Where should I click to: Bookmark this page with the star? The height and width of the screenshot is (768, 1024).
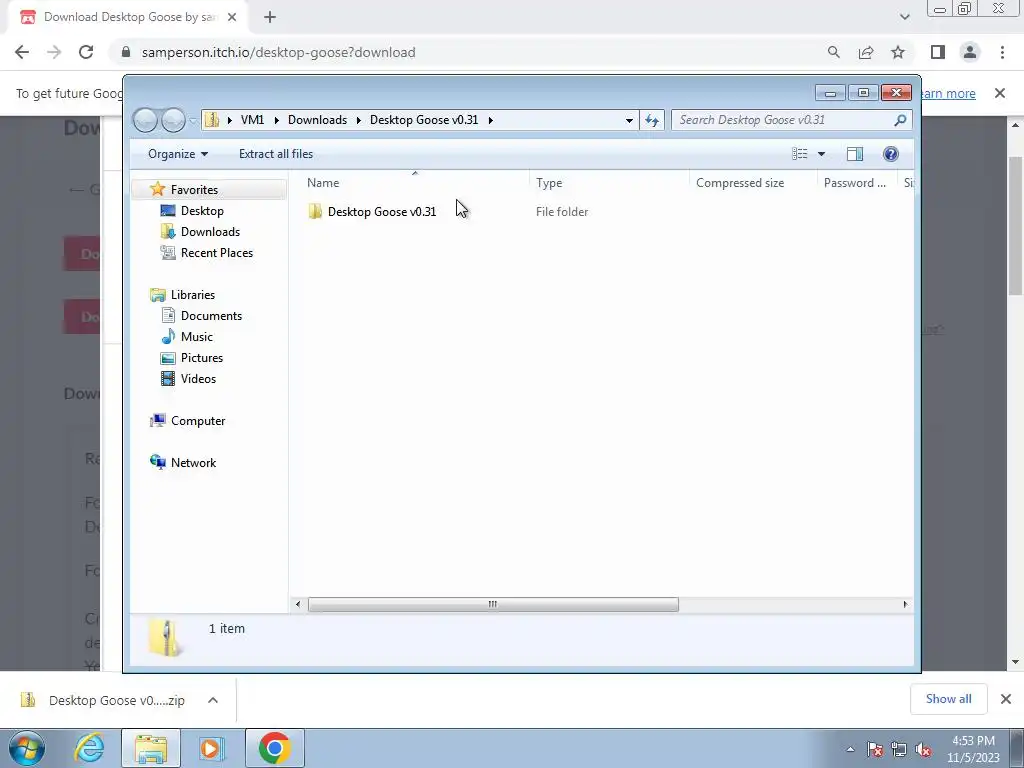coord(898,52)
